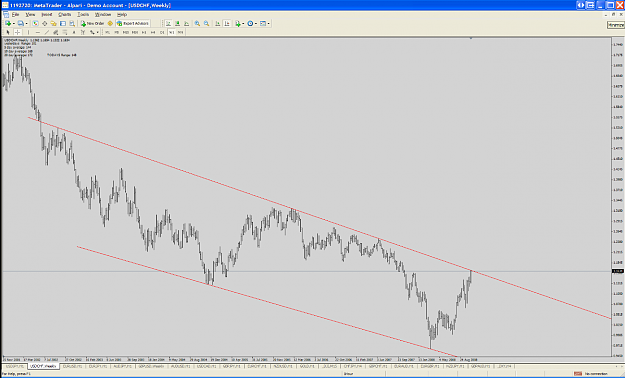Zoom in on the chart

197,24
